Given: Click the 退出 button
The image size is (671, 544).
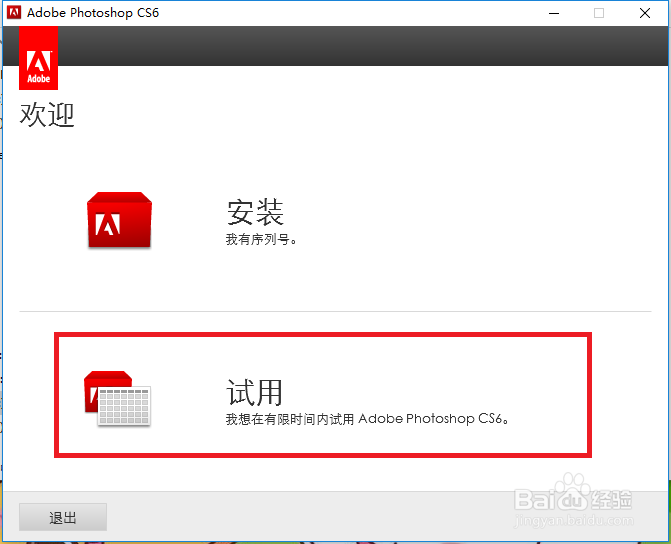Looking at the screenshot, I should pos(63,517).
